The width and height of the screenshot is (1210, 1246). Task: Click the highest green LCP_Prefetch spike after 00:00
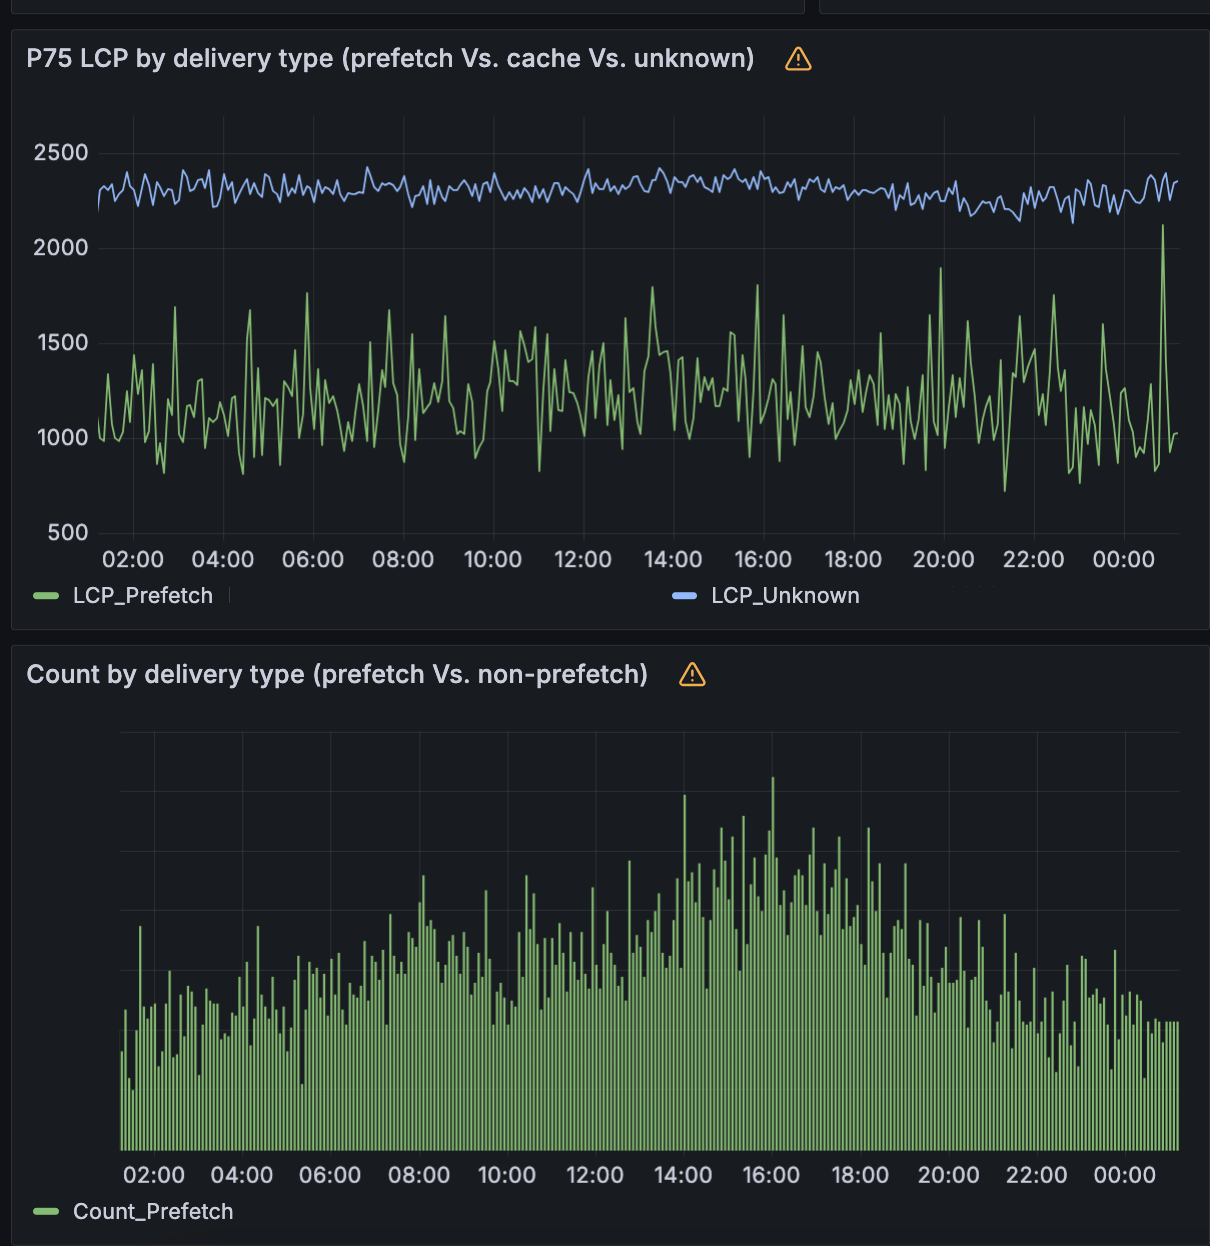tap(1162, 228)
